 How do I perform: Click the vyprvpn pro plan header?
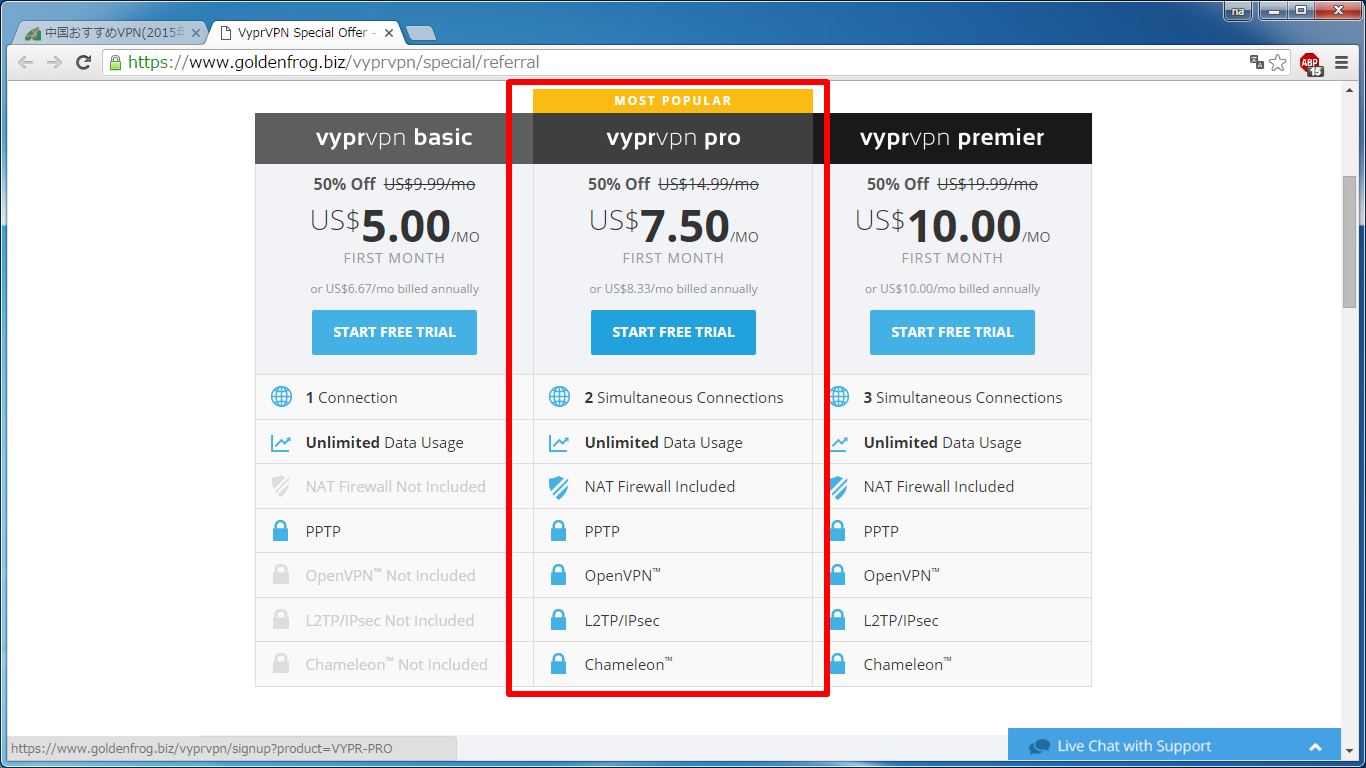673,138
